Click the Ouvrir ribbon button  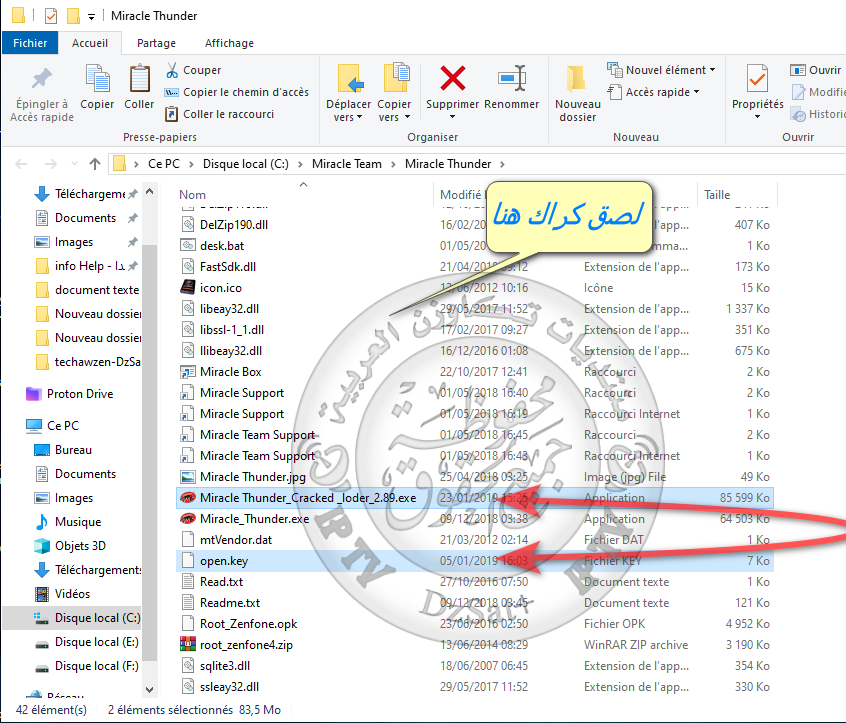[x=816, y=70]
